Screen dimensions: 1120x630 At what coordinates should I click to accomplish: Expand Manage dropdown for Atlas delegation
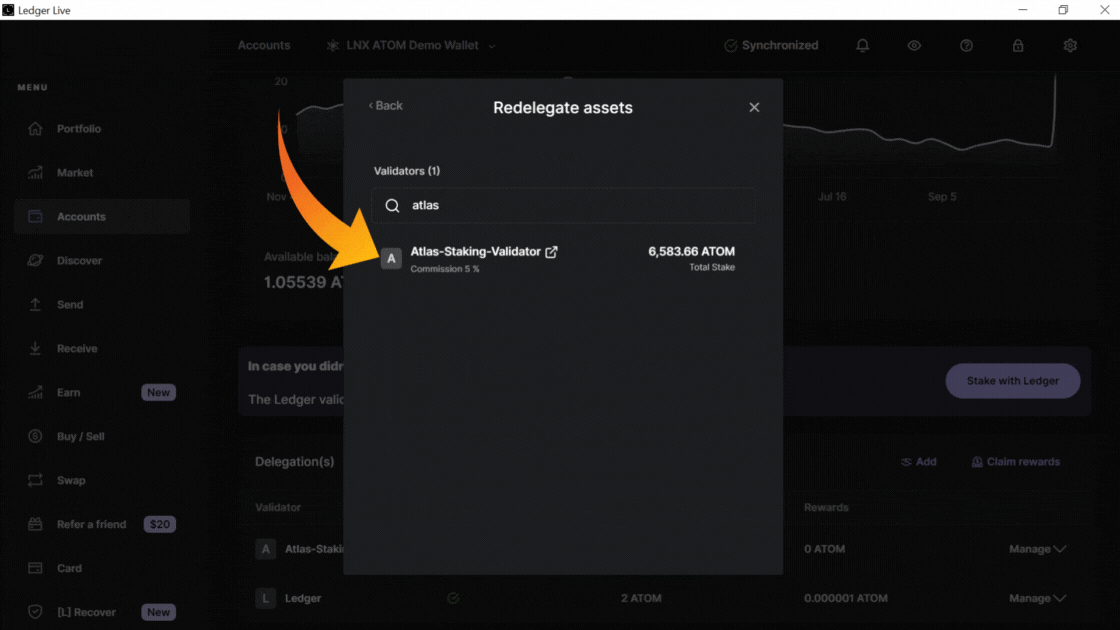pos(1037,549)
